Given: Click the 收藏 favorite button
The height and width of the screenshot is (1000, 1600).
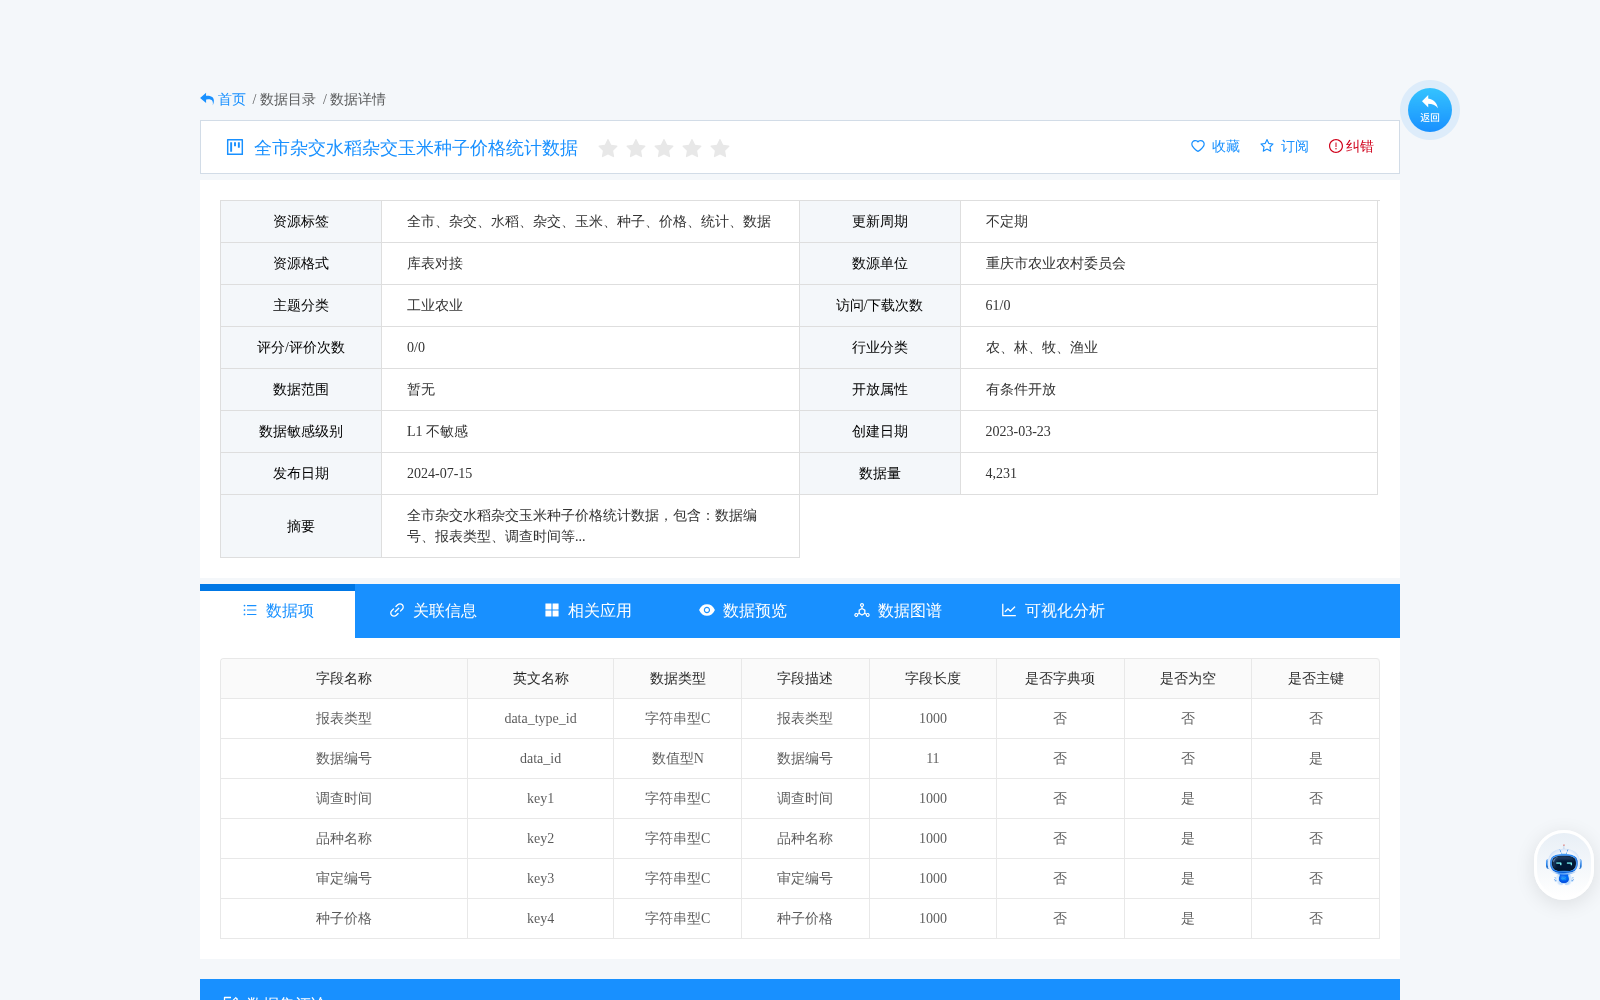Looking at the screenshot, I should (x=1215, y=146).
